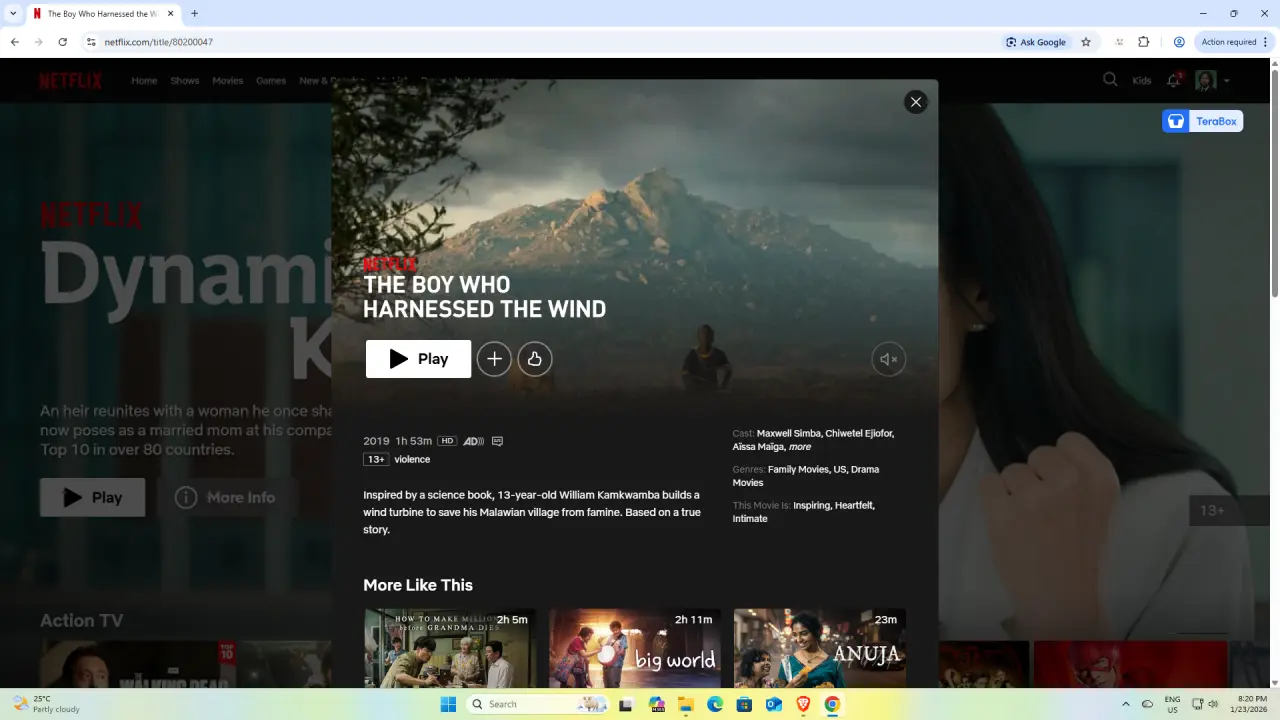Click Ask Google button
The image size is (1280, 720).
point(1037,42)
